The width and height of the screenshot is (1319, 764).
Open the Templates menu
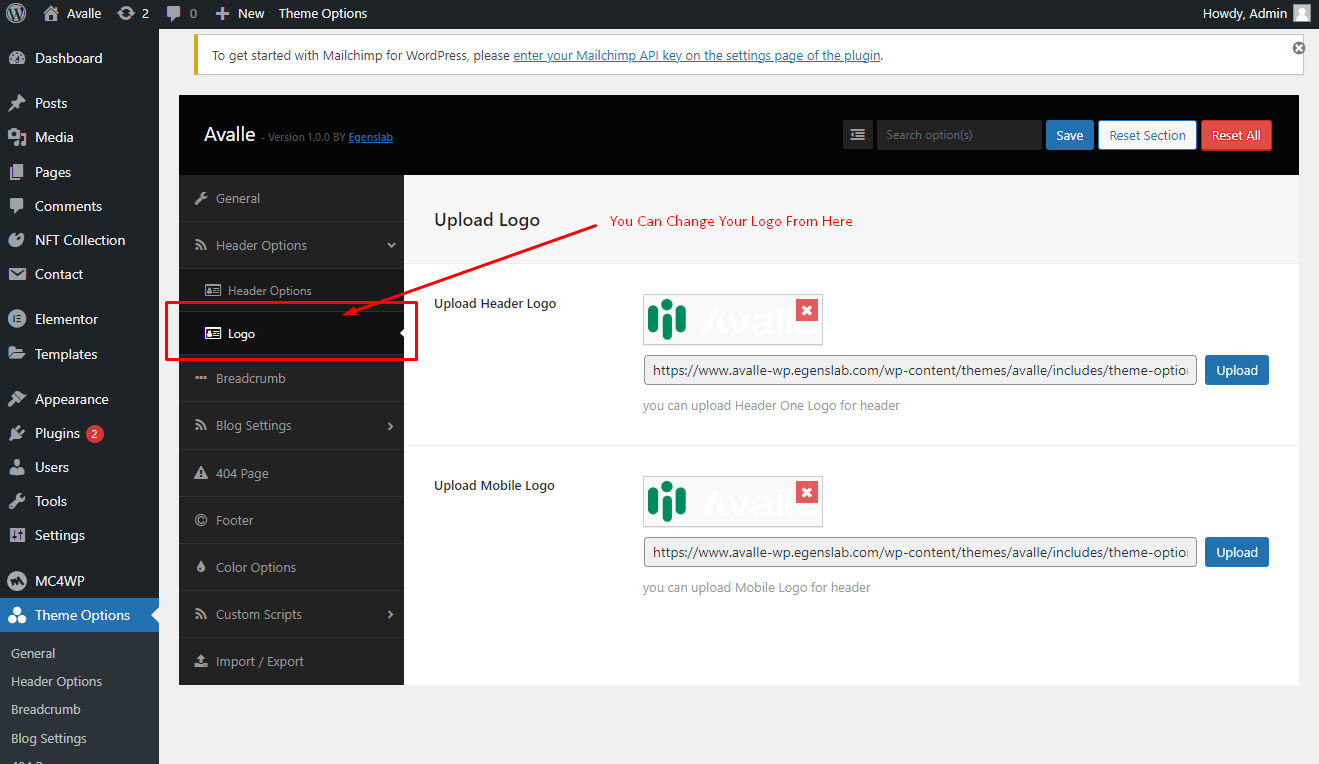pyautogui.click(x=79, y=354)
